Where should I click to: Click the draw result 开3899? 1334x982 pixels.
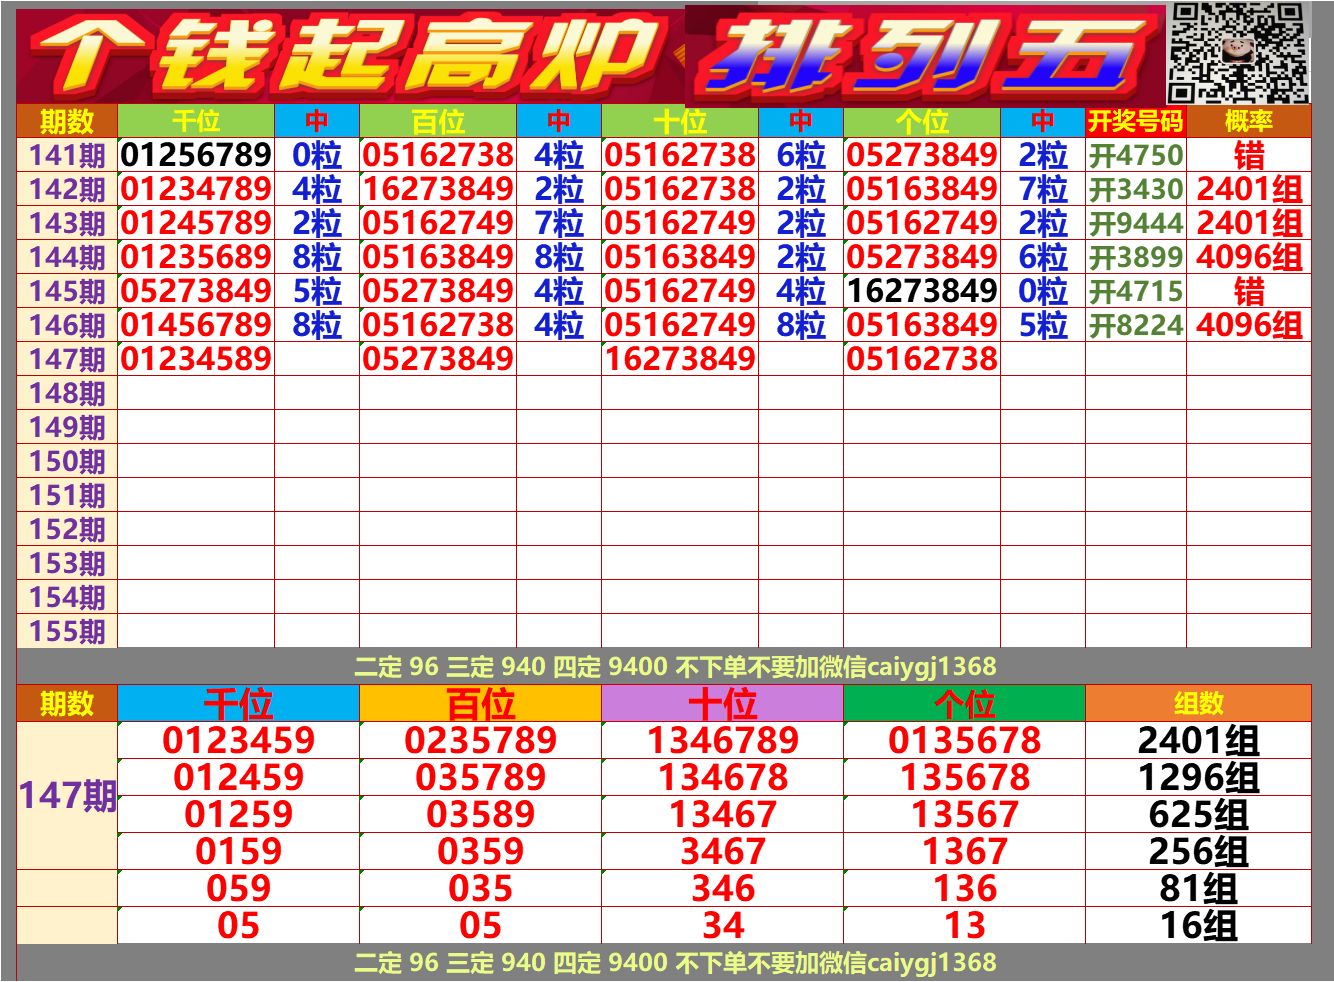click(1136, 257)
